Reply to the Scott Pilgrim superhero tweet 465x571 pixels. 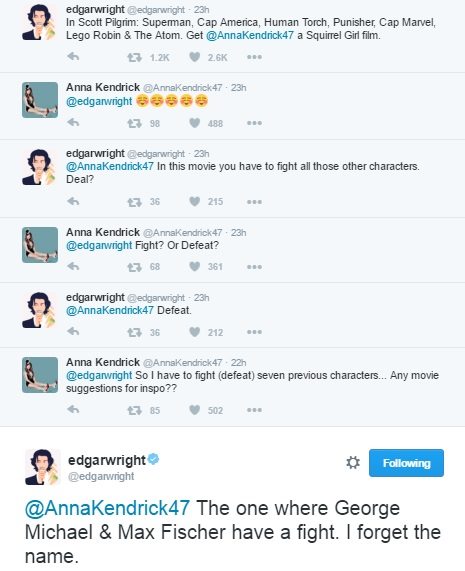73,57
